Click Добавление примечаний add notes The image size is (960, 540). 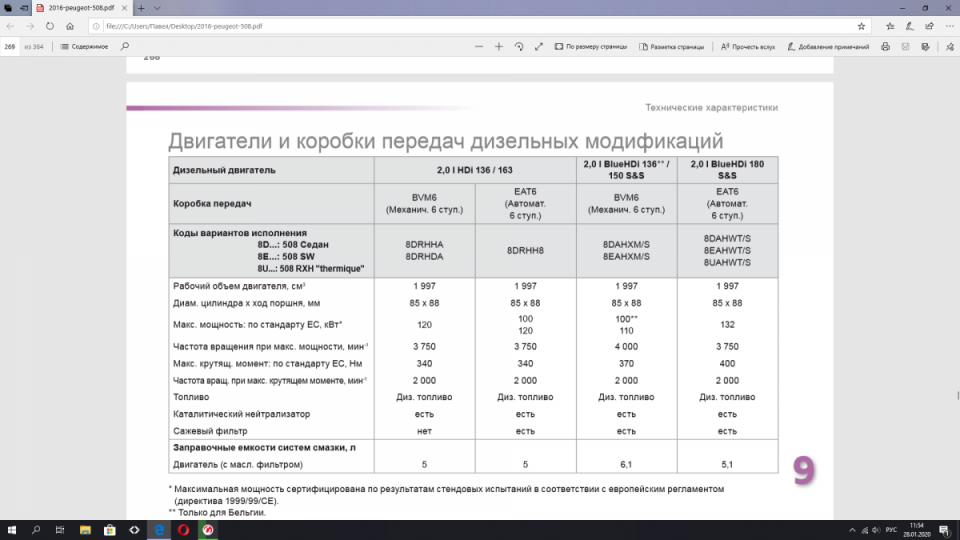coord(828,47)
